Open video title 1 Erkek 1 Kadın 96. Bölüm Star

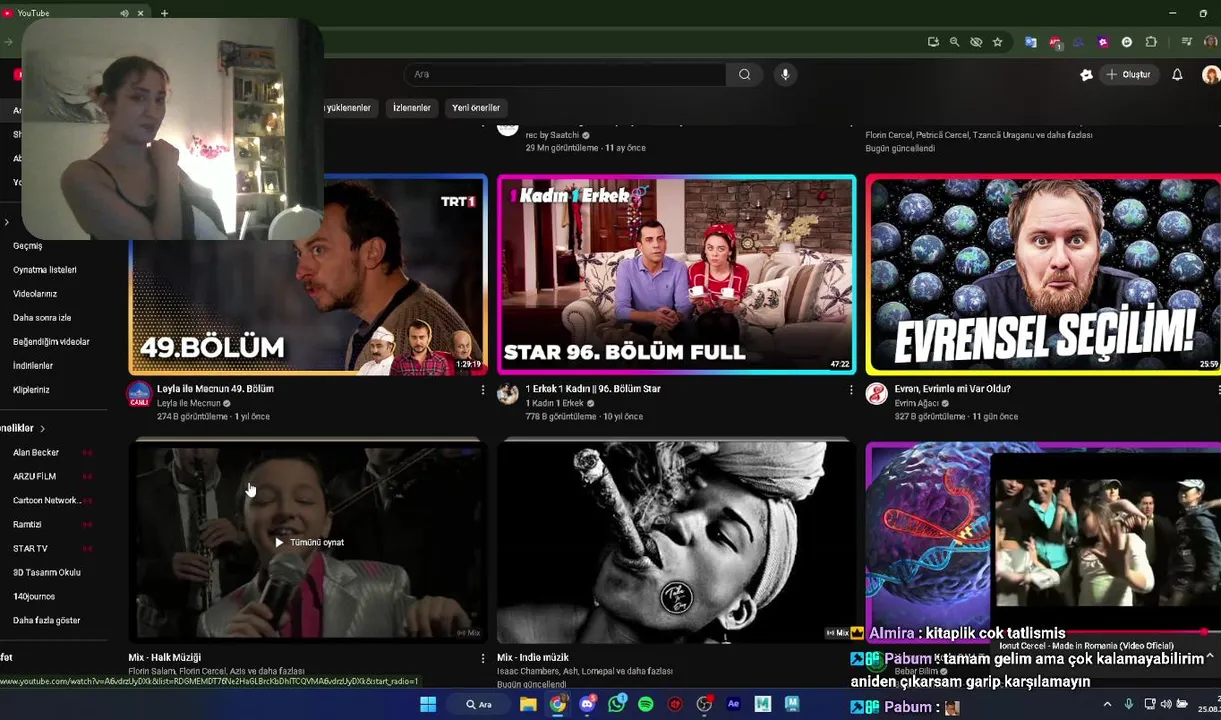tap(593, 389)
